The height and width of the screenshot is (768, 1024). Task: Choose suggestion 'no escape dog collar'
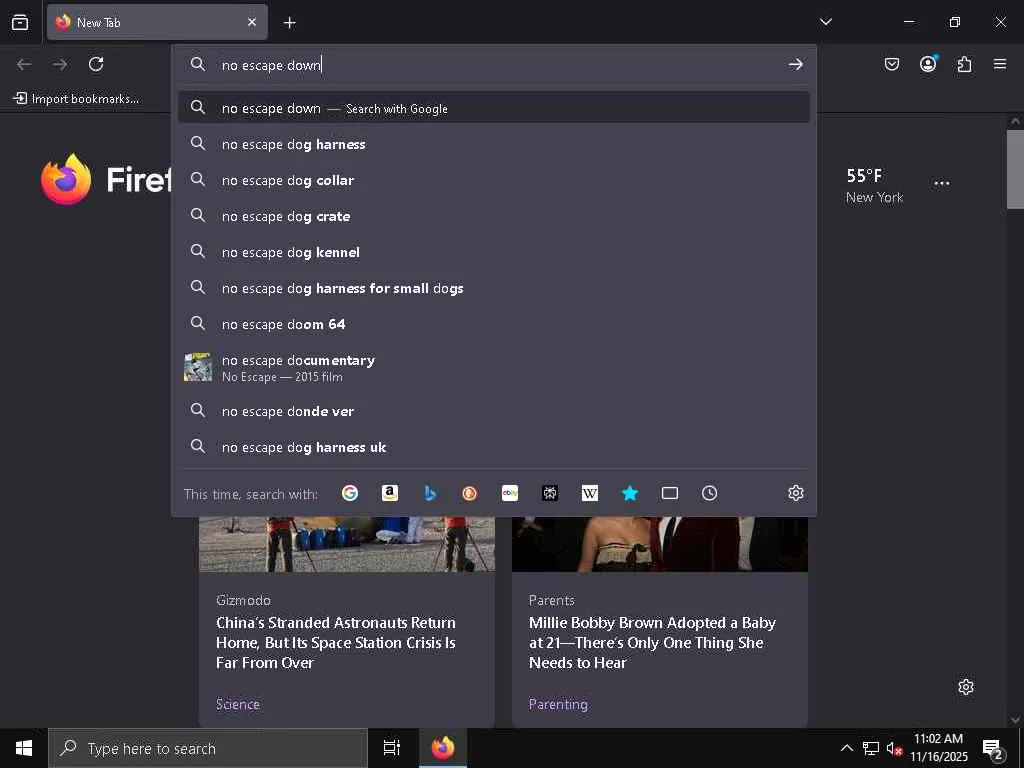click(494, 180)
